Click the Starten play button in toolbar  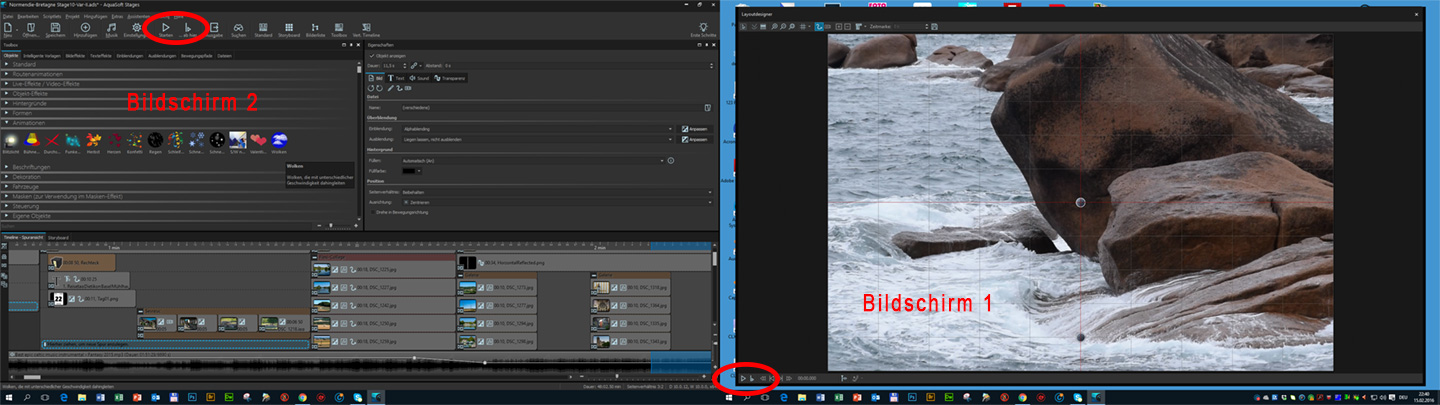pos(166,28)
